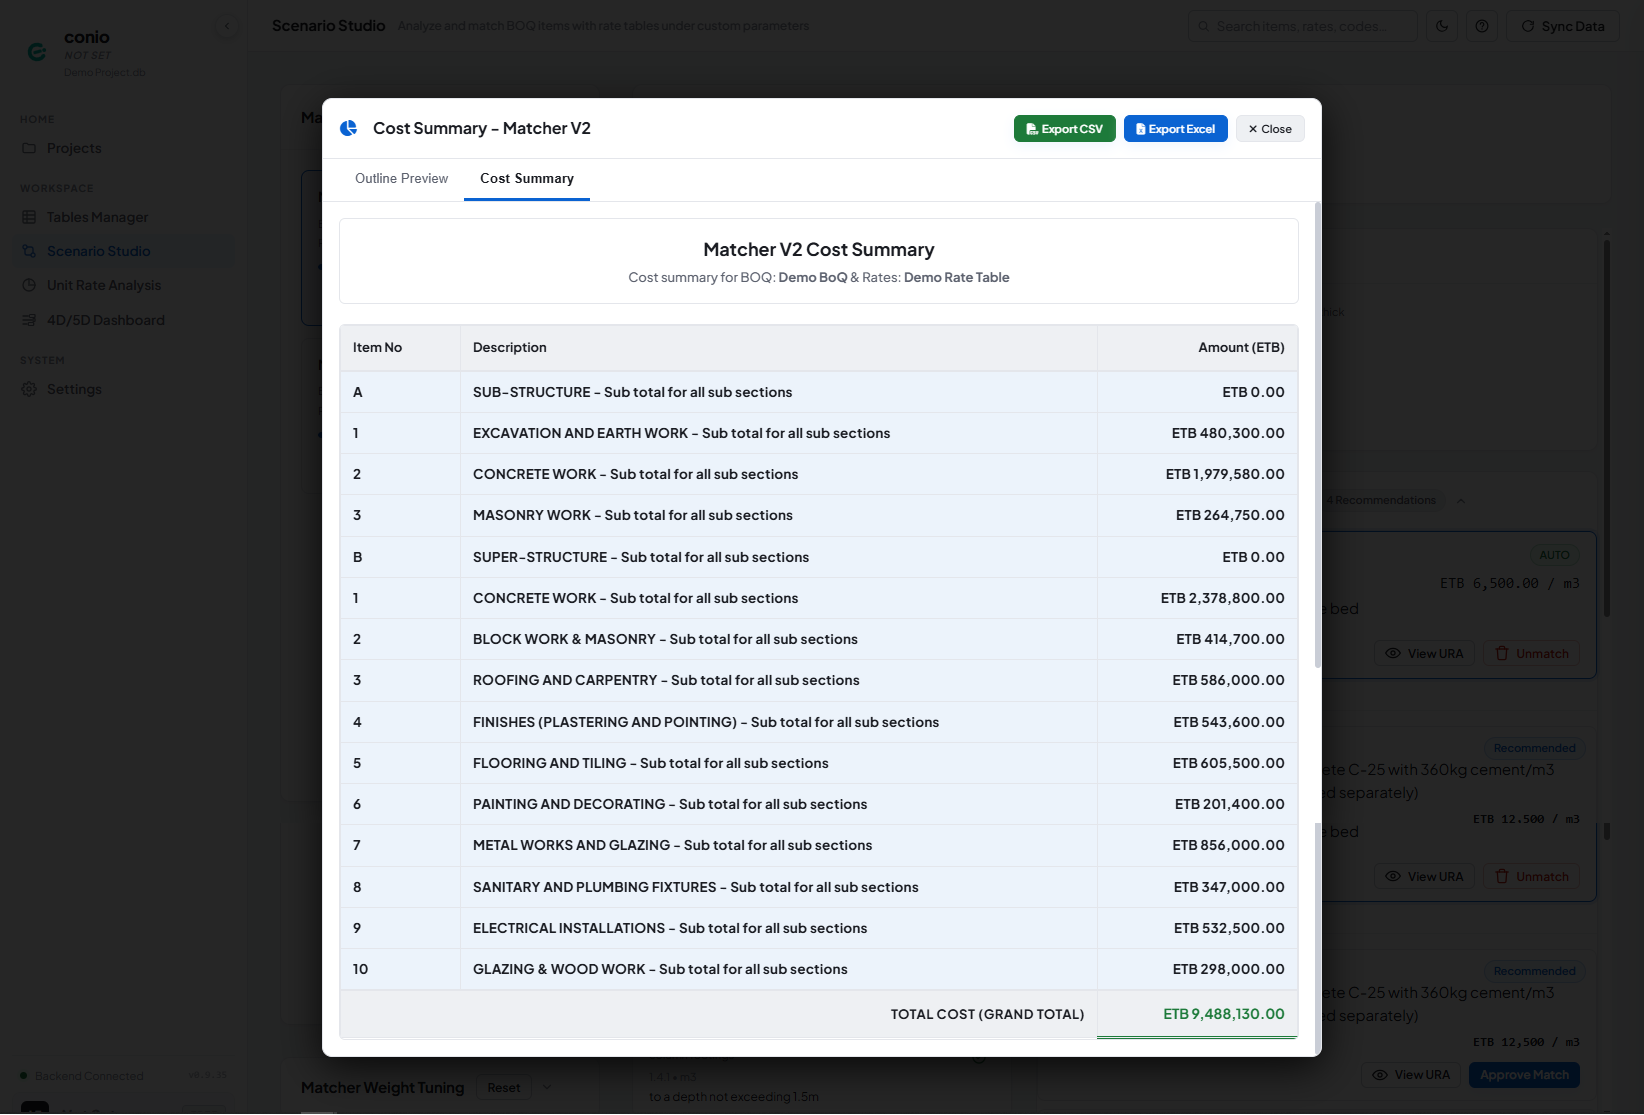Click the Sync Data button
Screen dimensions: 1644x1115
coord(1563,26)
